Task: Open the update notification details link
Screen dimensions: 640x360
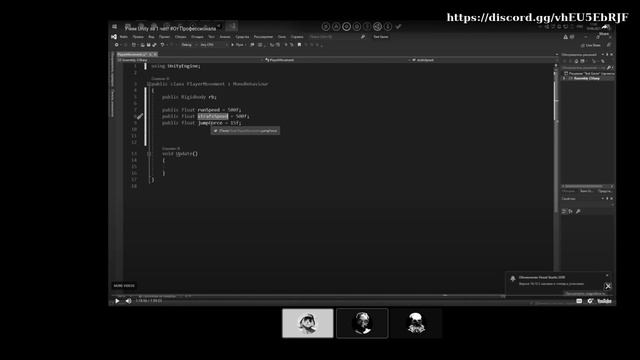Action: pyautogui.click(x=585, y=293)
